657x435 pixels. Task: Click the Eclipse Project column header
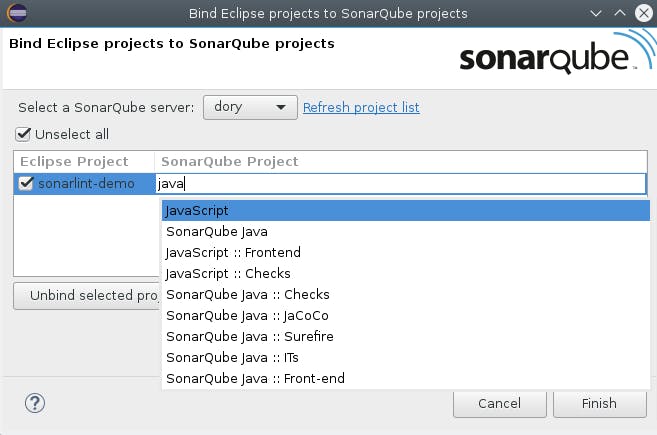pos(84,162)
